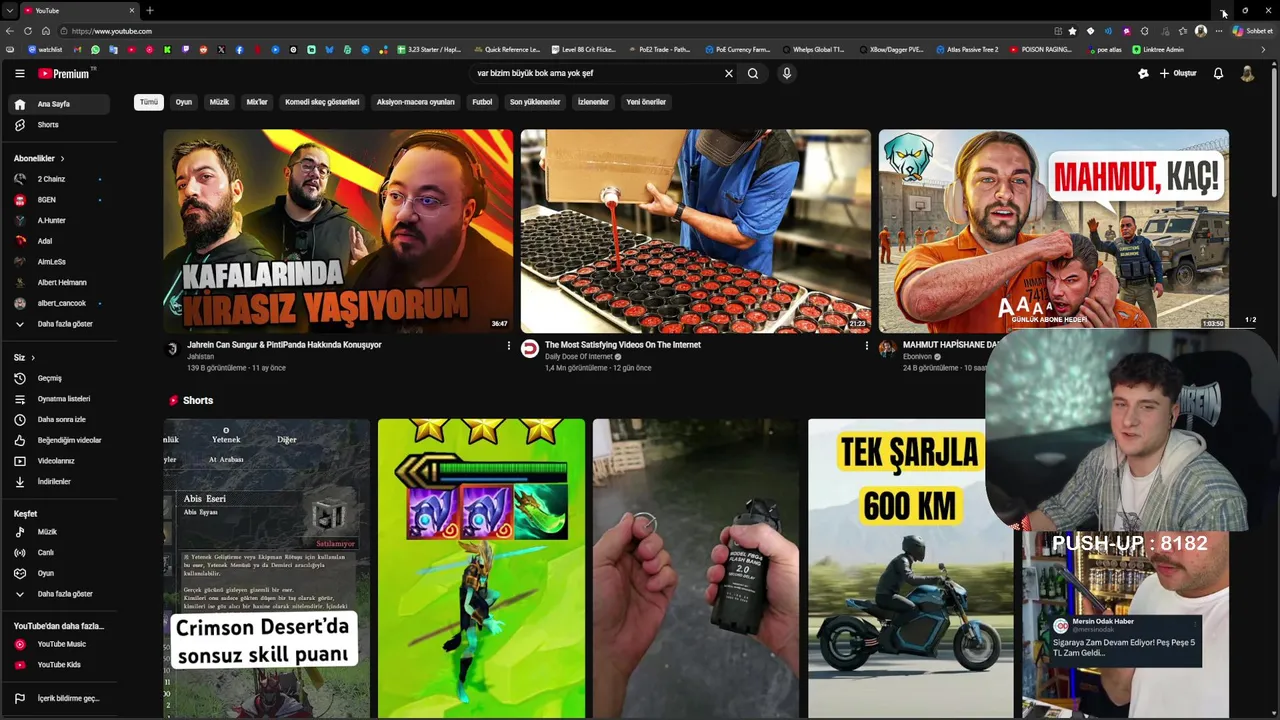Click into the YouTube search field
Image resolution: width=1280 pixels, height=720 pixels.
click(x=595, y=73)
